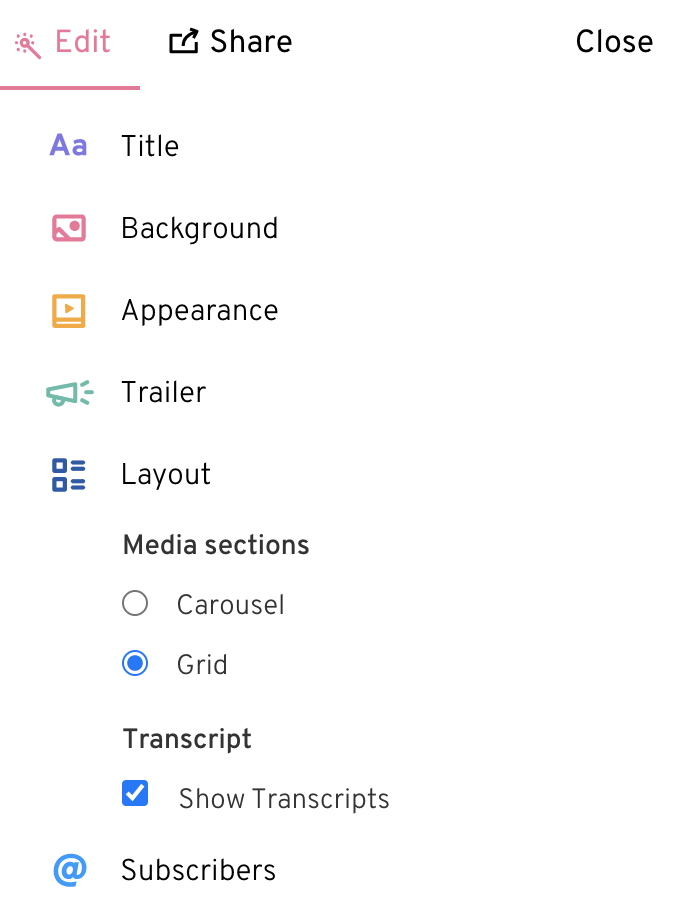Expand the Title section
The image size is (684, 918).
click(x=150, y=146)
